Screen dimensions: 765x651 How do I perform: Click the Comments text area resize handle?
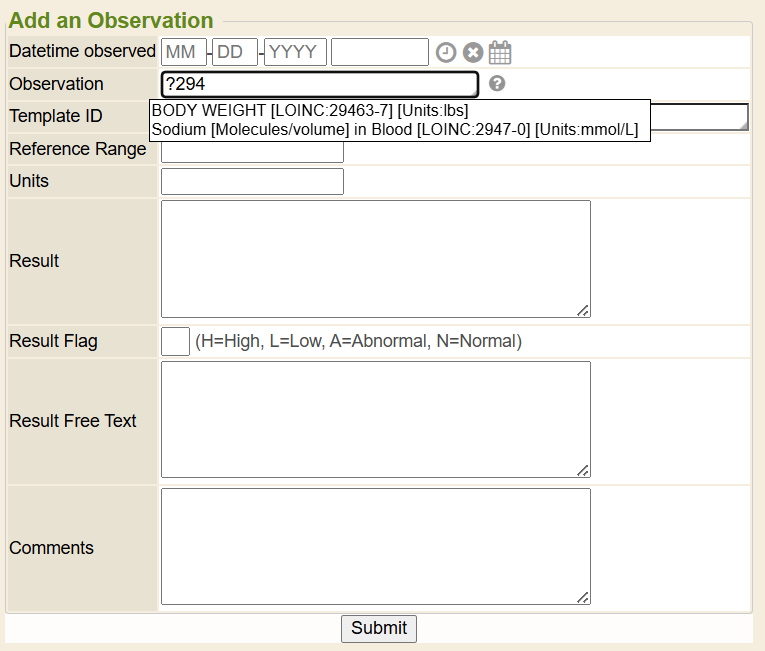(583, 598)
